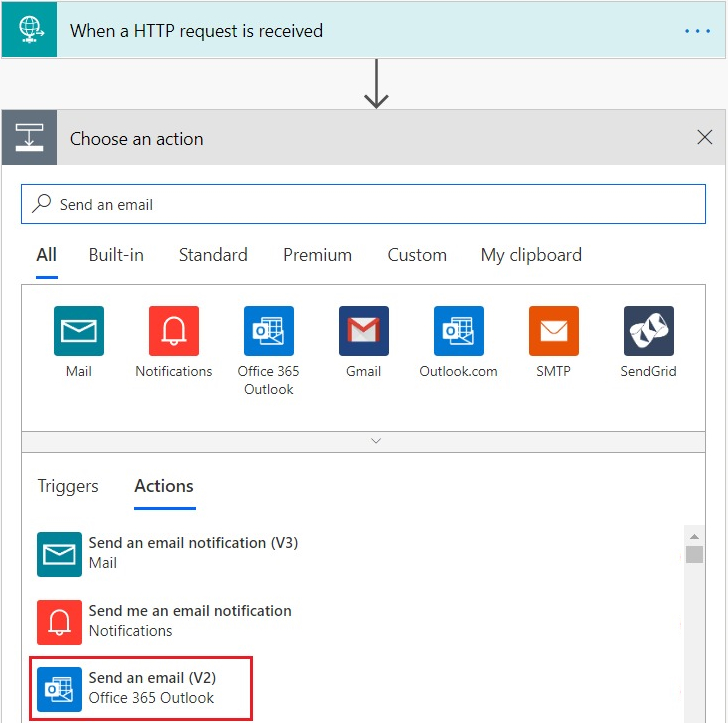Screen dimensions: 728x723
Task: Select the SendGrid connector icon
Action: 649,331
